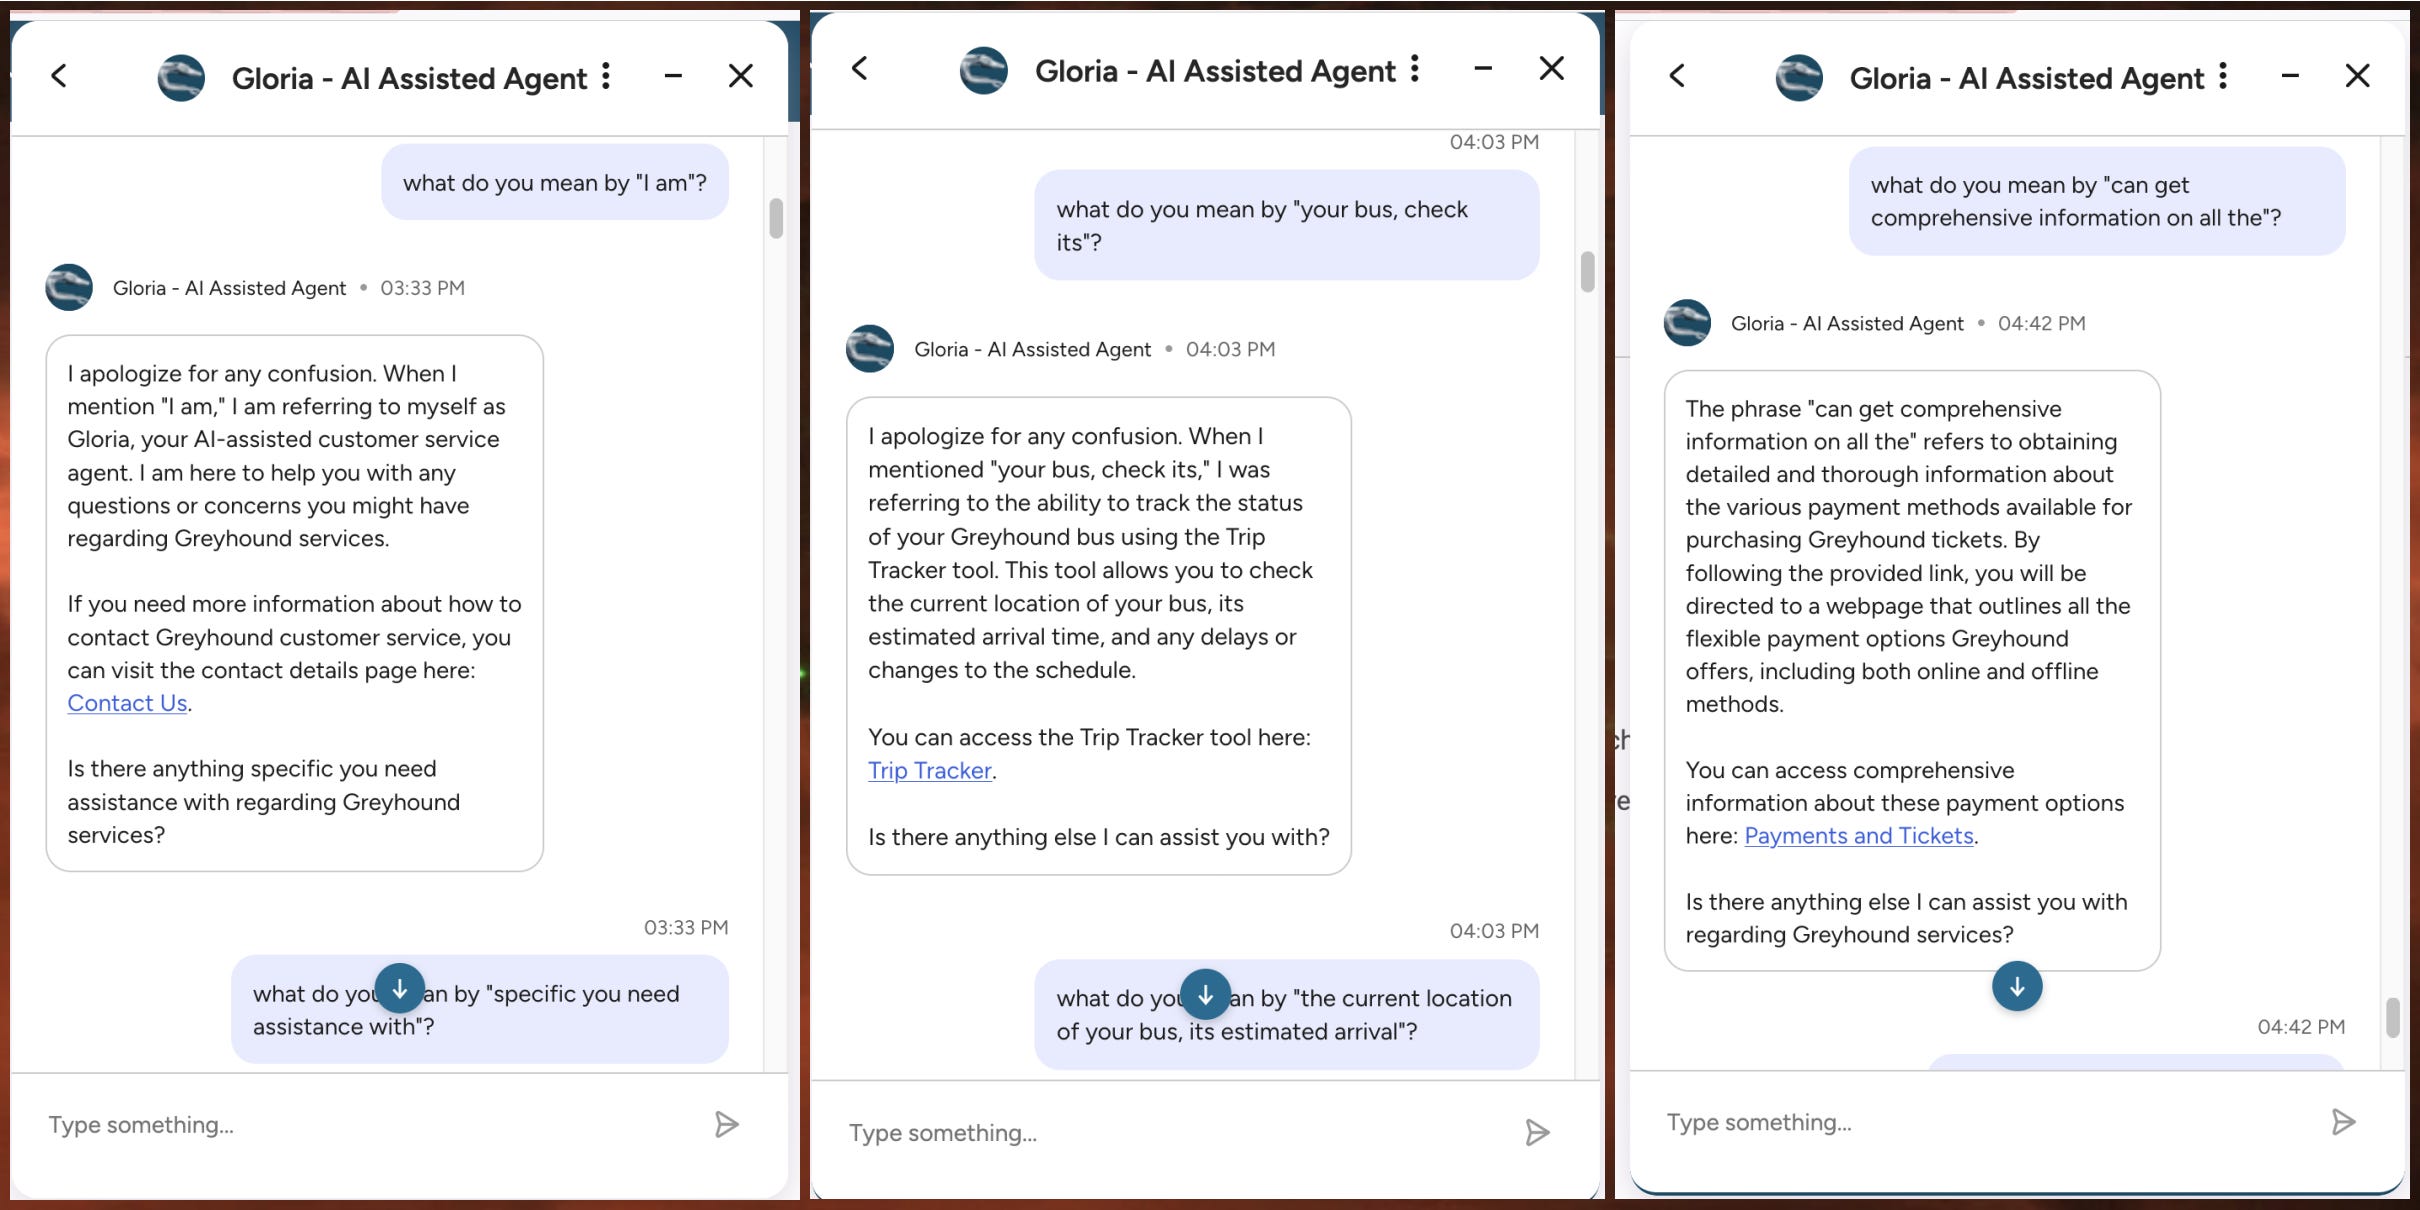Click the 04:03 PM timestamp beside Gloria's name
Image resolution: width=2420 pixels, height=1210 pixels.
(1230, 349)
